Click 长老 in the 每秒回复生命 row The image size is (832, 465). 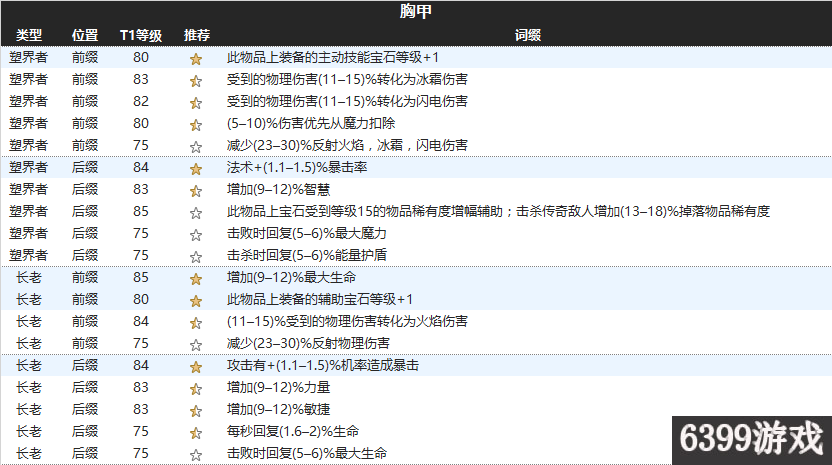click(29, 432)
